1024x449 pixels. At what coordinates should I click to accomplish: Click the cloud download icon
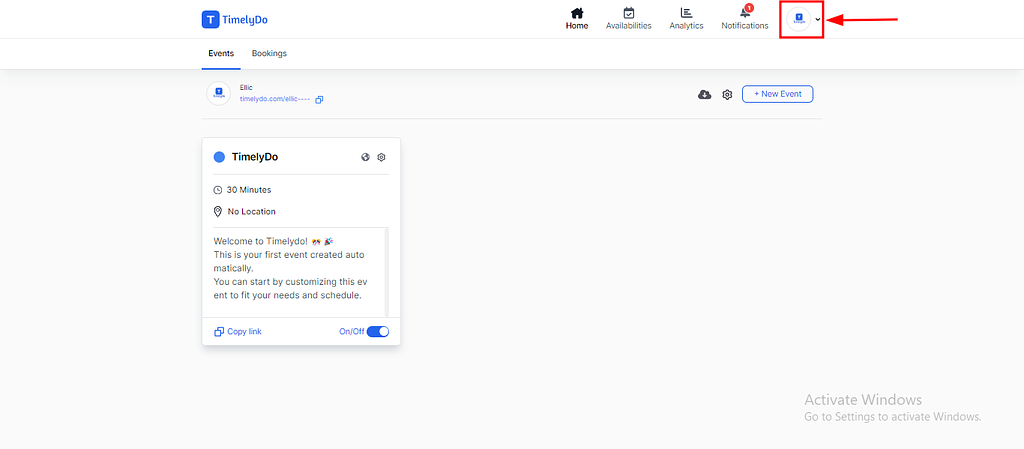(705, 95)
